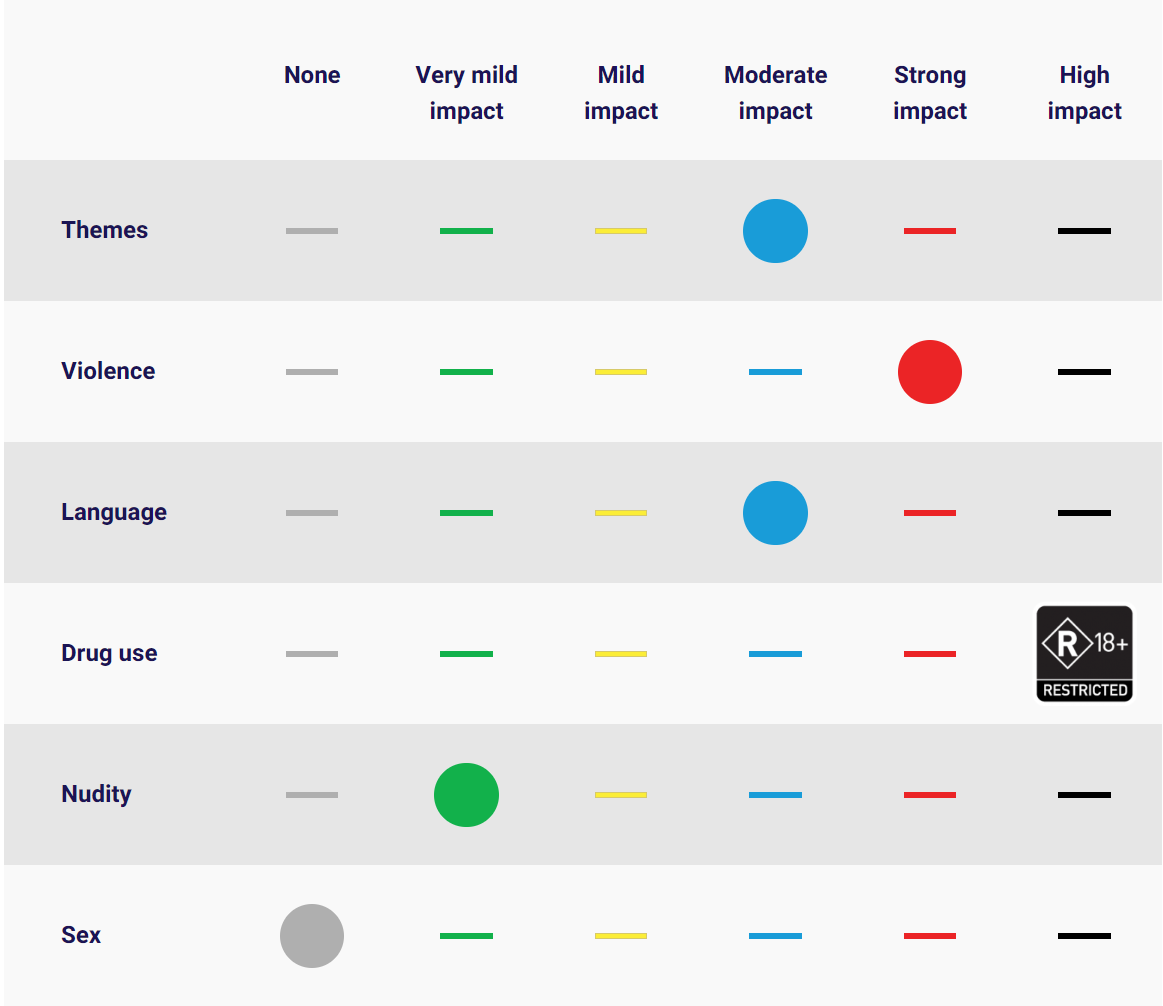The height and width of the screenshot is (1006, 1163).
Task: Click the black High impact dash for Sex
Action: coord(1084,936)
